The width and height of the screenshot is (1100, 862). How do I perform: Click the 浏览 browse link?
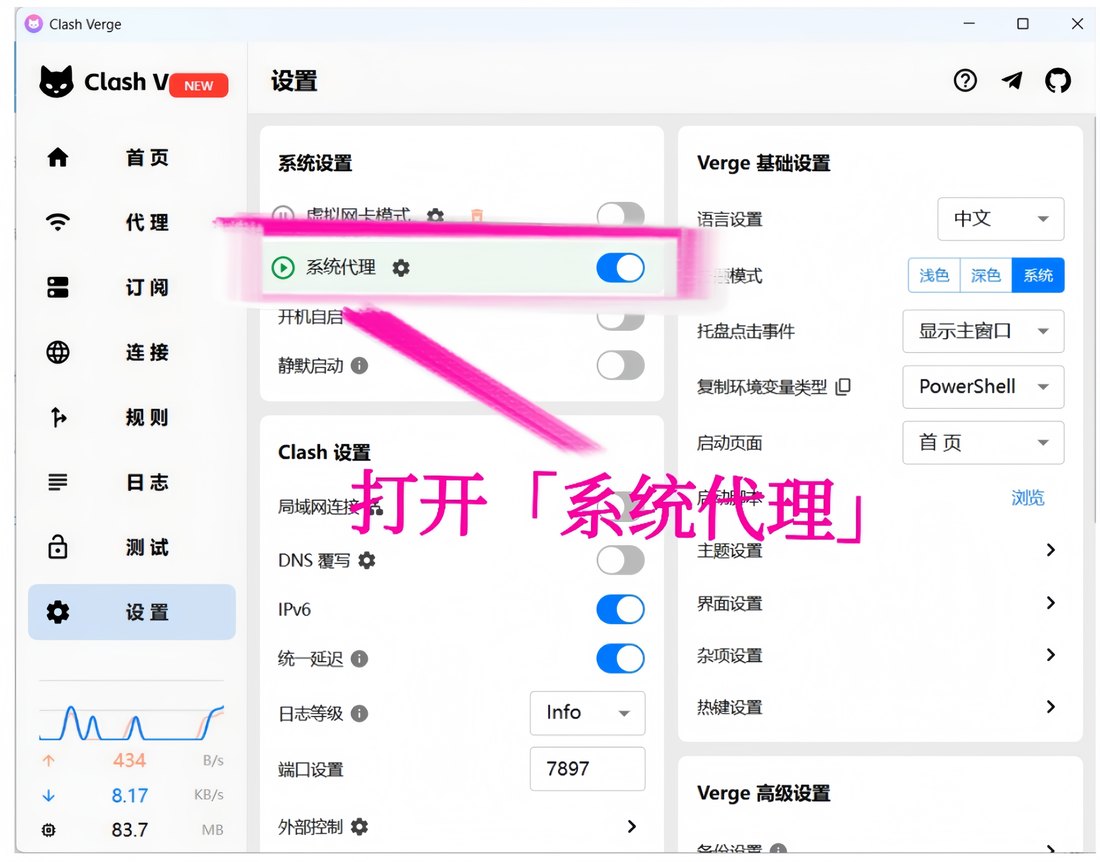[x=1028, y=498]
